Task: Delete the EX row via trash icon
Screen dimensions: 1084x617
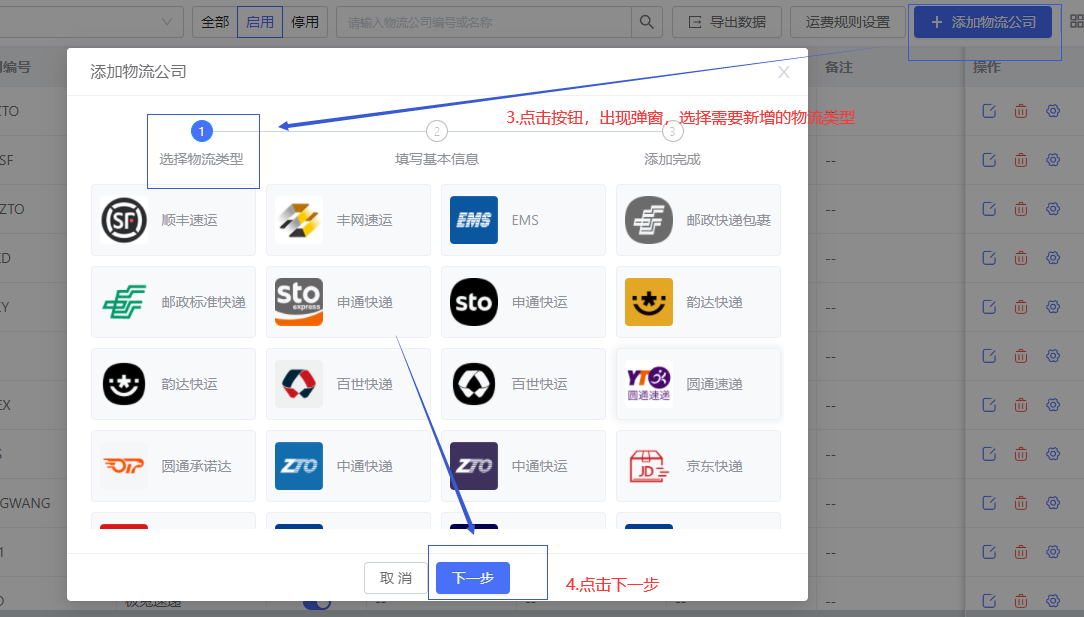Action: pos(1021,405)
